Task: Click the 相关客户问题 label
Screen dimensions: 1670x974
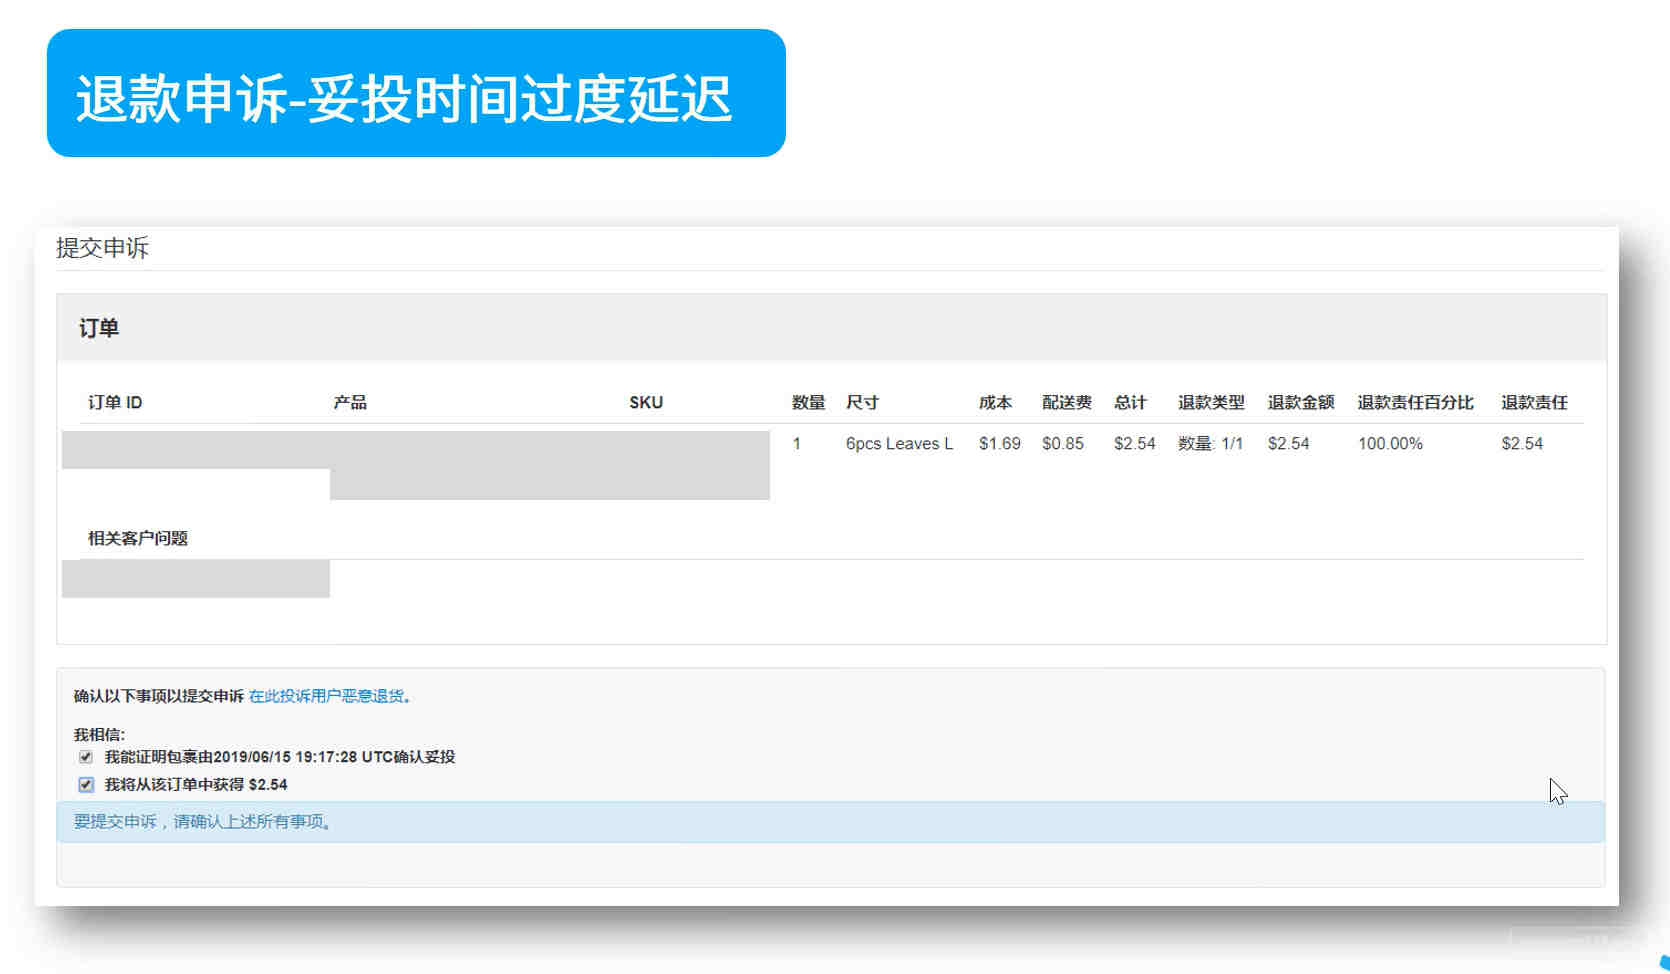Action: tap(138, 538)
